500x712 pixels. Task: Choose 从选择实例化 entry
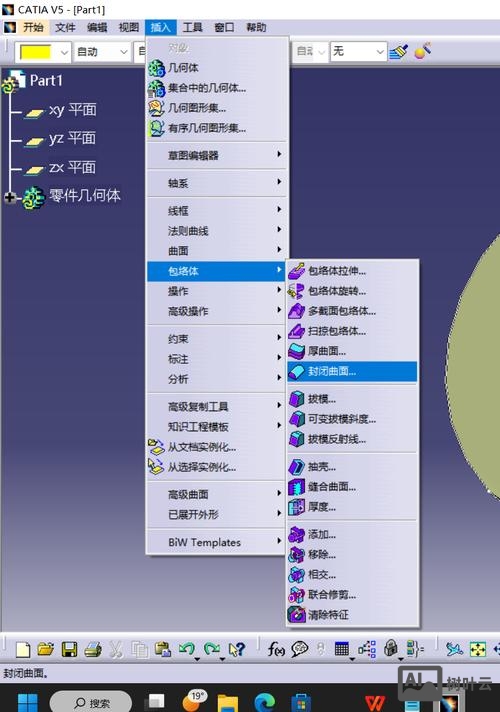[x=217, y=467]
